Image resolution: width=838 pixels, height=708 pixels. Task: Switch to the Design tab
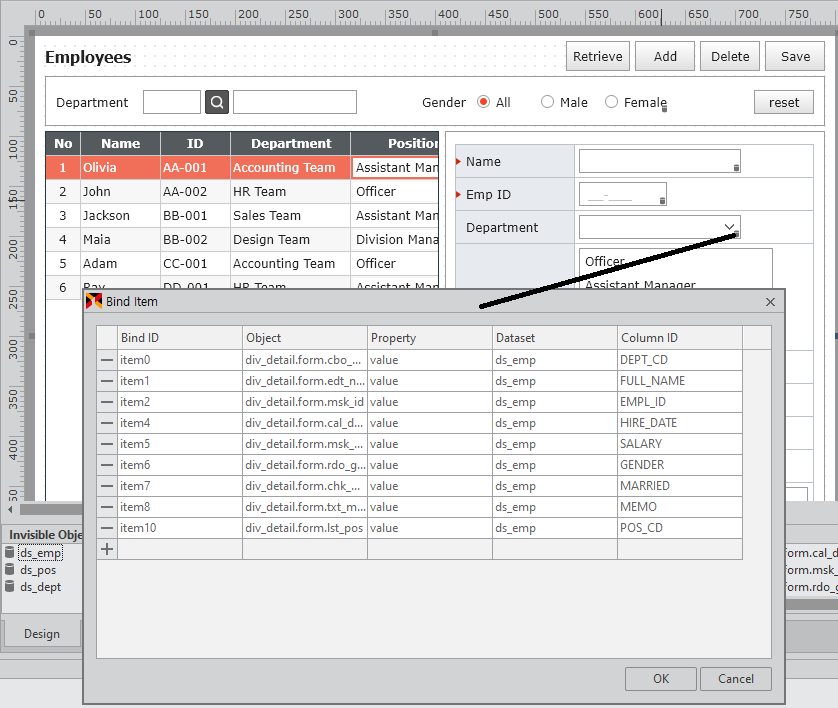coord(42,633)
